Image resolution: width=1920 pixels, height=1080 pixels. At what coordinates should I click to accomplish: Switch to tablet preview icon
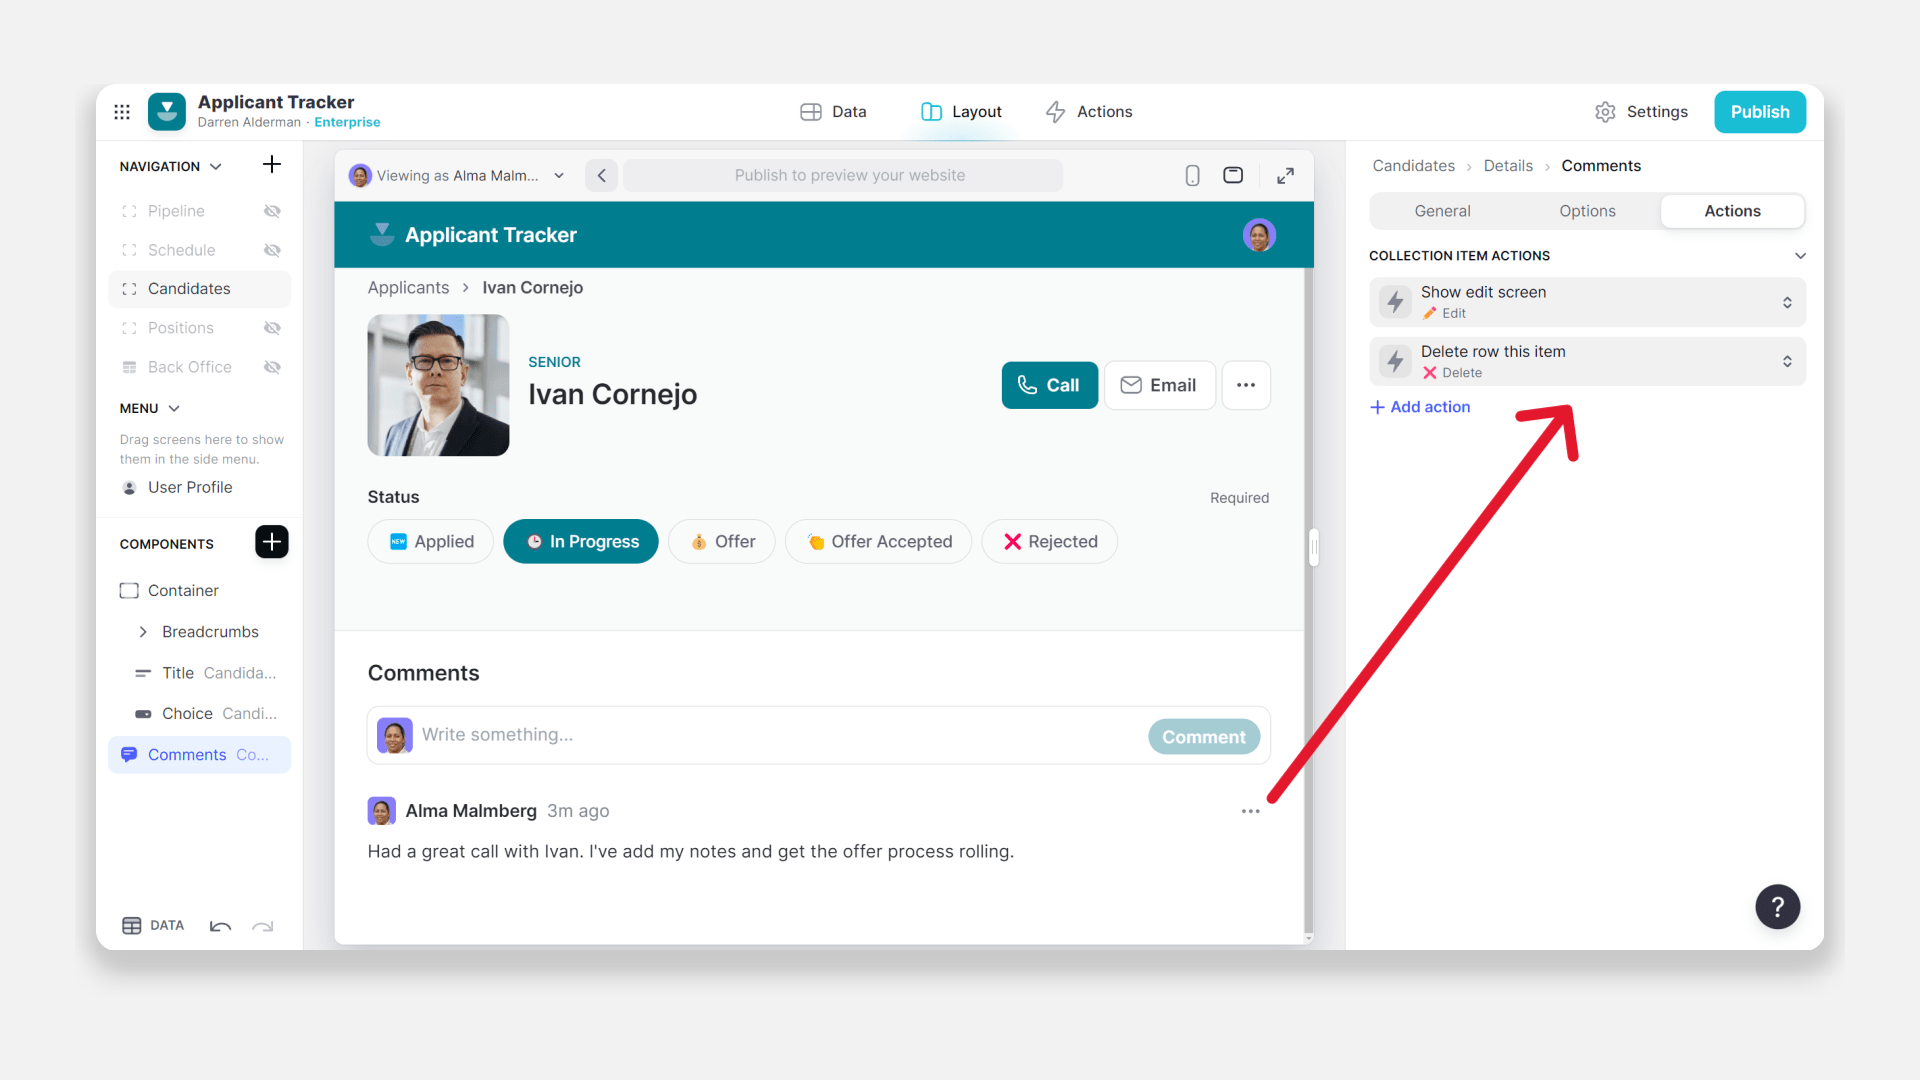[1233, 176]
